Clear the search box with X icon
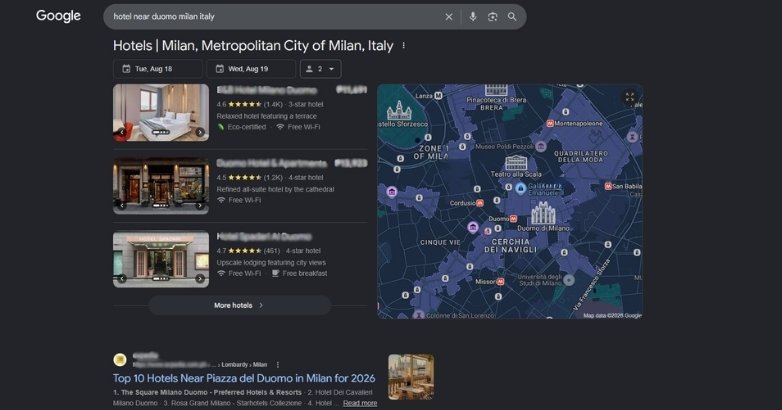 (449, 17)
